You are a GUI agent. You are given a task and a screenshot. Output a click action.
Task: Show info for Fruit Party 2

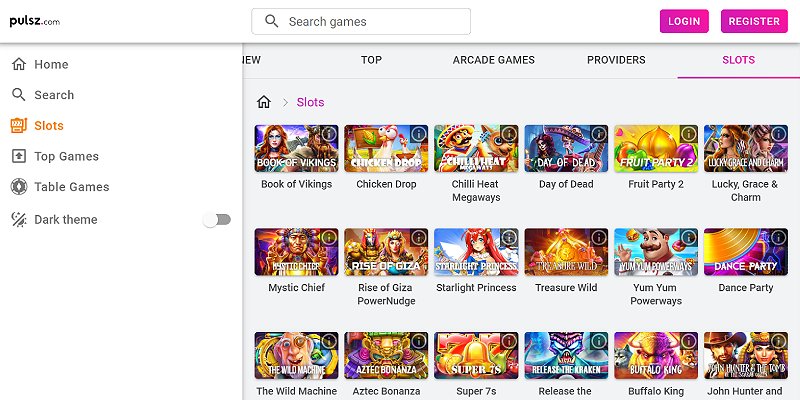point(689,134)
